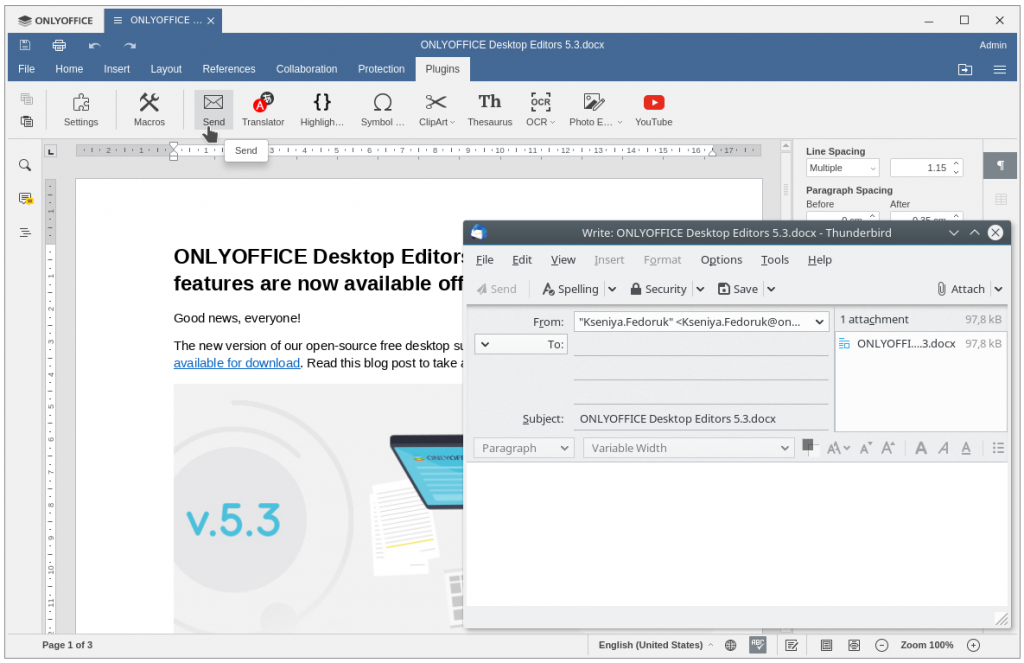The height and width of the screenshot is (663, 1024).
Task: Open the Navigation headings panel
Action: pos(25,233)
